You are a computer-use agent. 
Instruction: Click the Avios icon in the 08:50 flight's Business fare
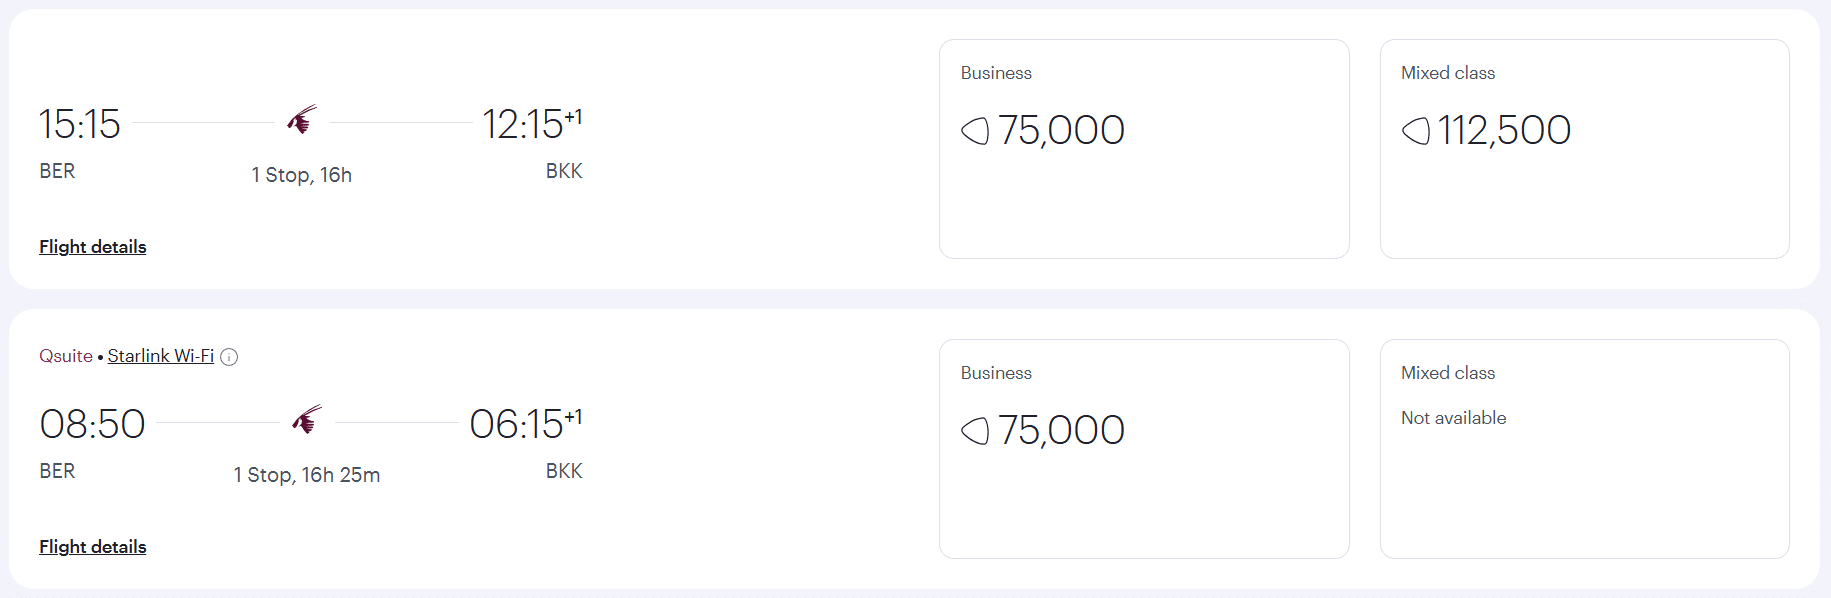click(x=975, y=431)
